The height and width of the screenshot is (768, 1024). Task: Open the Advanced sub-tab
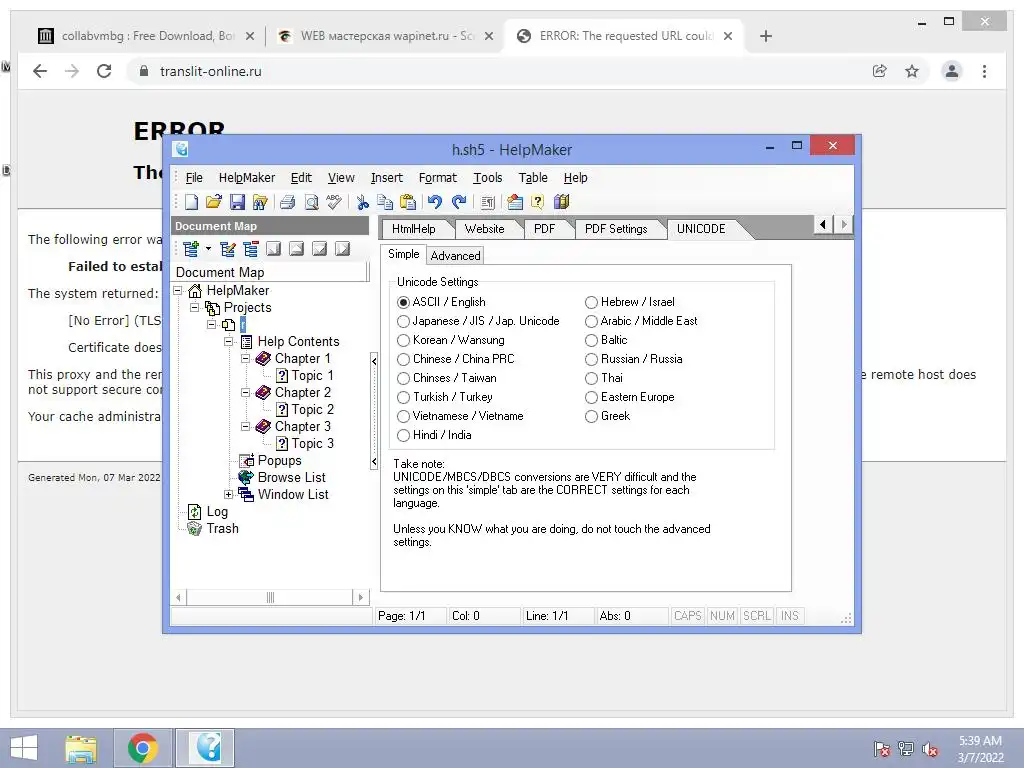tap(455, 255)
